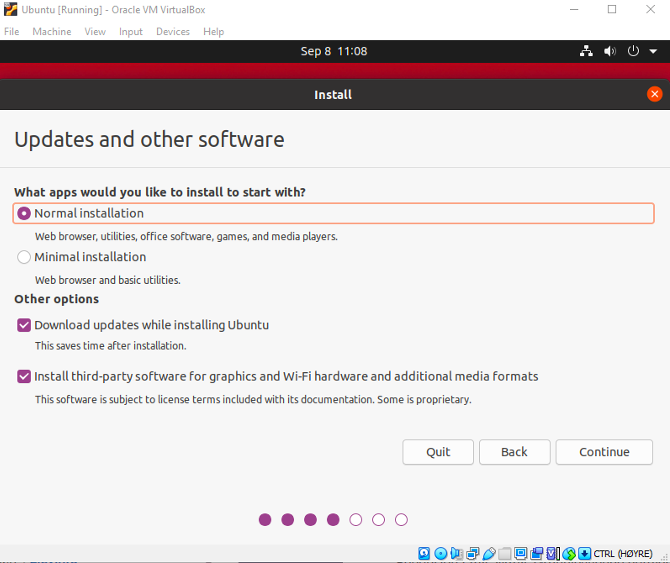Click the VirtualBox app icon in title bar

[10, 9]
